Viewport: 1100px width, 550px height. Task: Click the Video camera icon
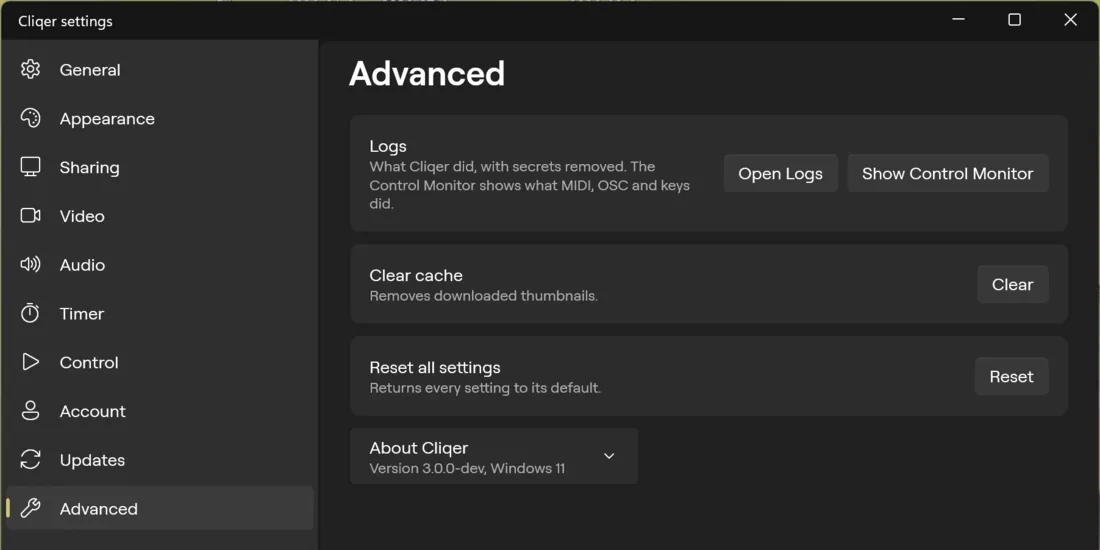point(30,215)
